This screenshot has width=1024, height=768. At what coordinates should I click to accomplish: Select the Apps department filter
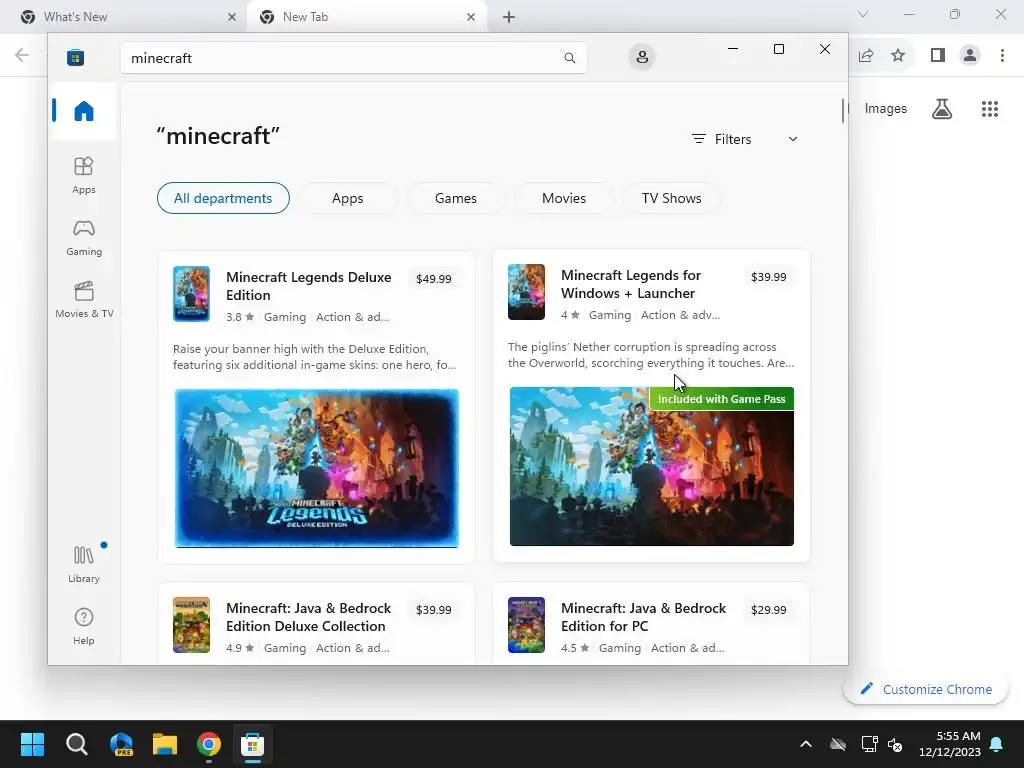347,198
